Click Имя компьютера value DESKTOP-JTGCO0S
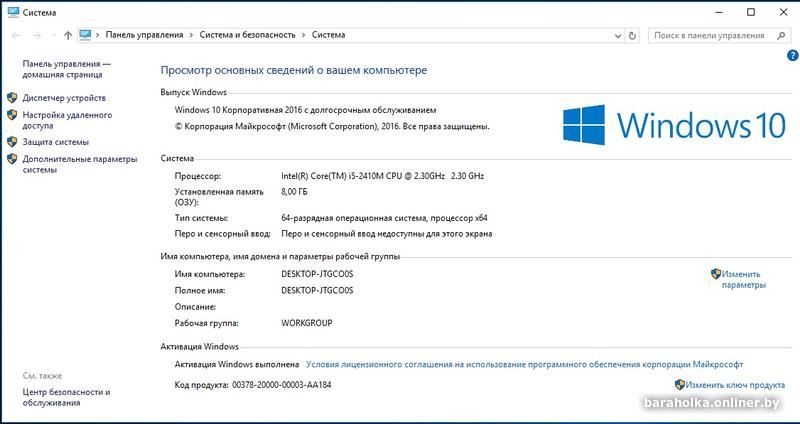 coord(317,274)
